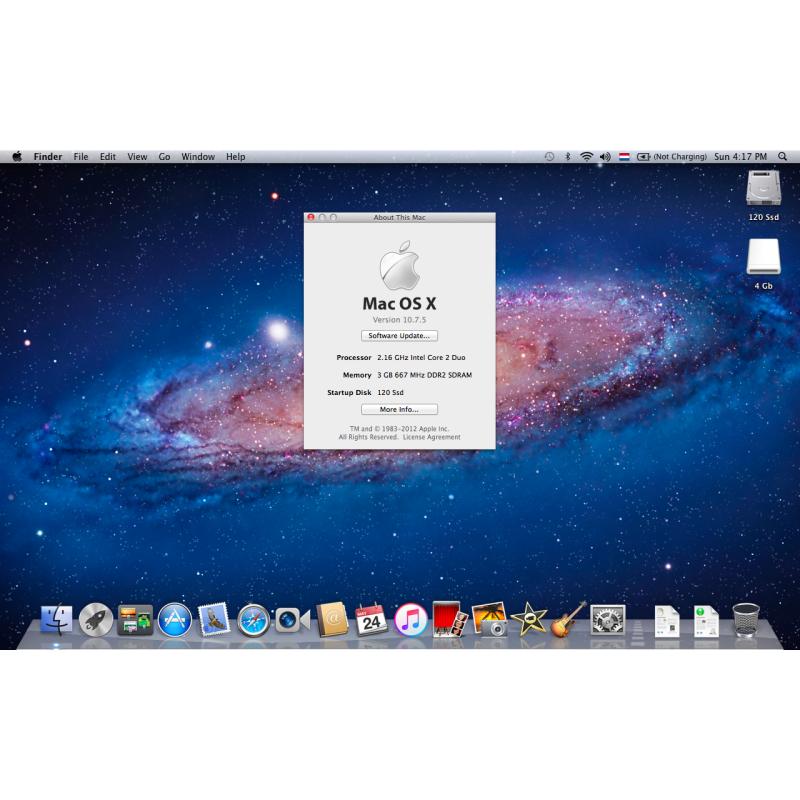The image size is (800, 800).
Task: Open iMovie star icon in Dock
Action: coord(529,619)
